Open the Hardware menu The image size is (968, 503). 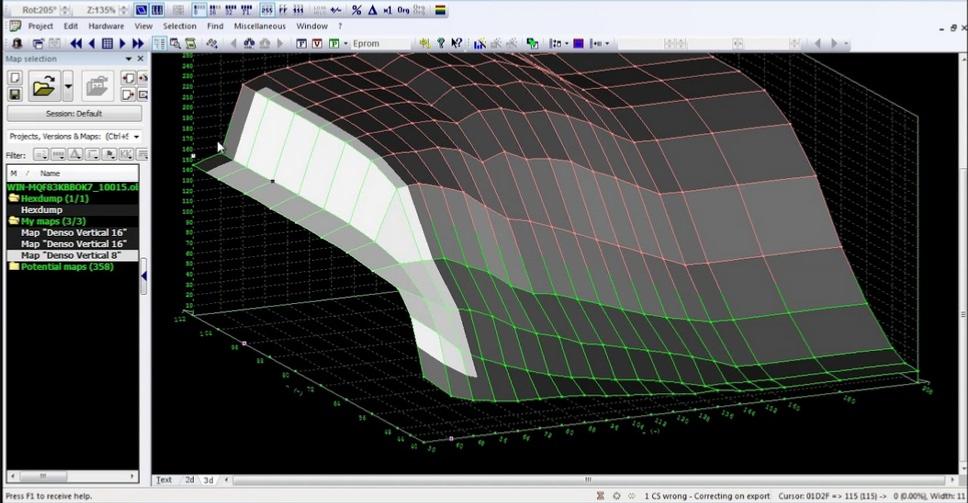click(x=106, y=26)
